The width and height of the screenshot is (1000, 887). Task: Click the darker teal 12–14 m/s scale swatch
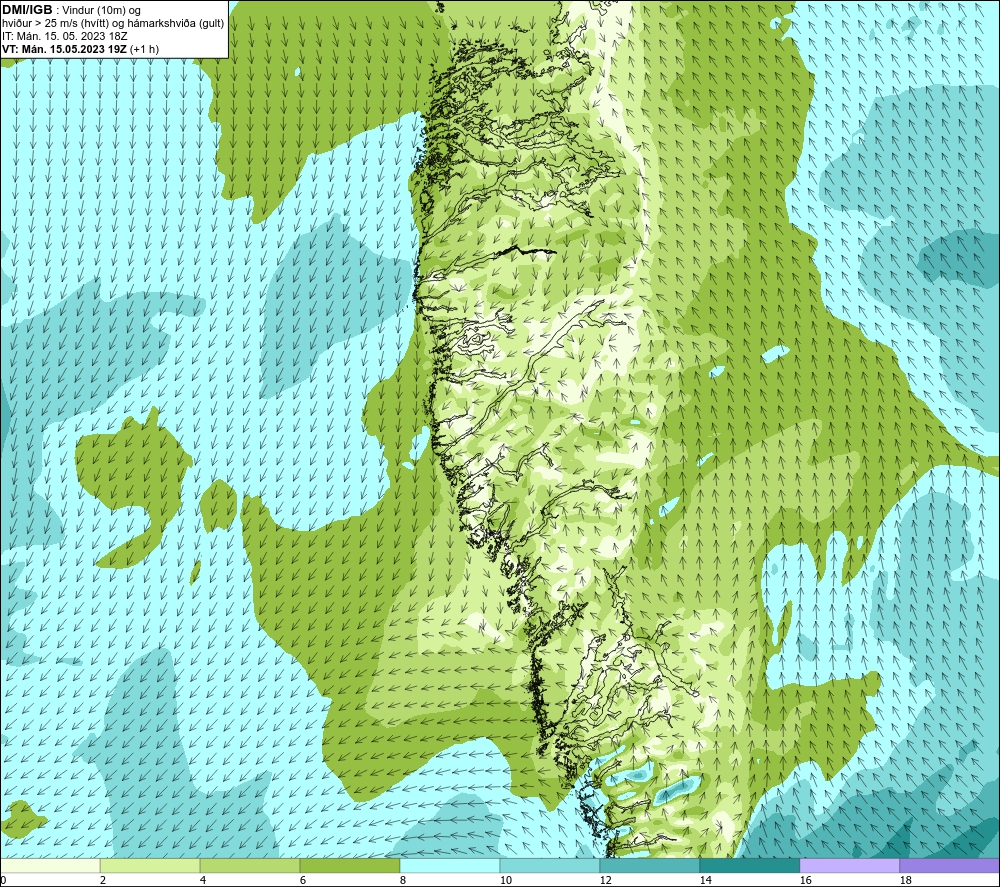(650, 866)
